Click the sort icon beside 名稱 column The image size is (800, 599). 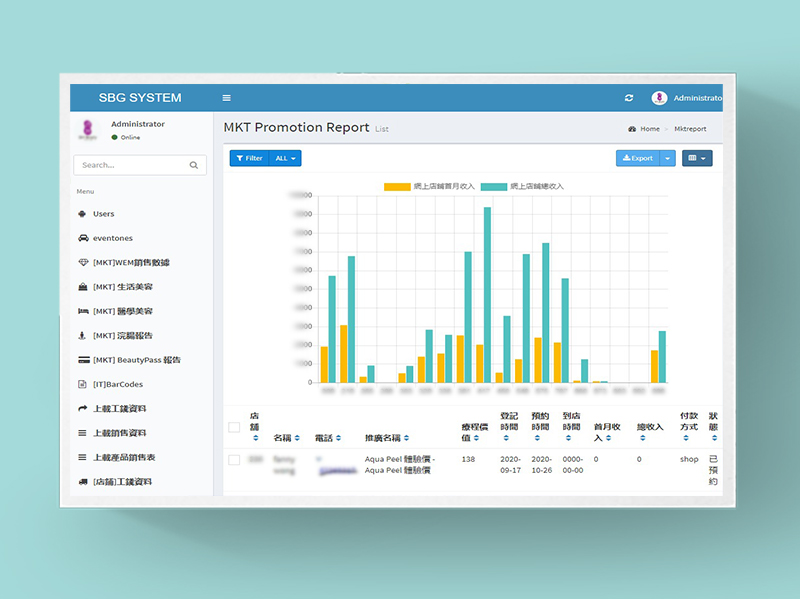(297, 438)
